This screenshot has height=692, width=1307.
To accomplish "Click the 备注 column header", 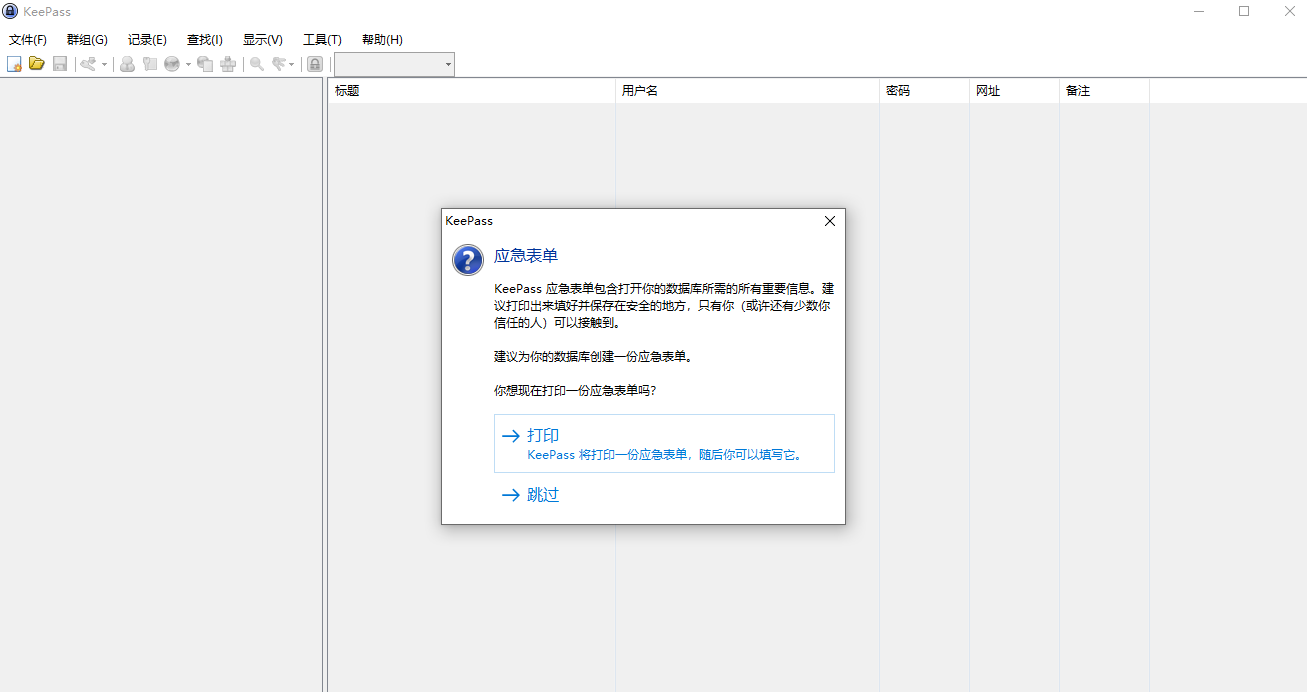I will click(x=1104, y=90).
